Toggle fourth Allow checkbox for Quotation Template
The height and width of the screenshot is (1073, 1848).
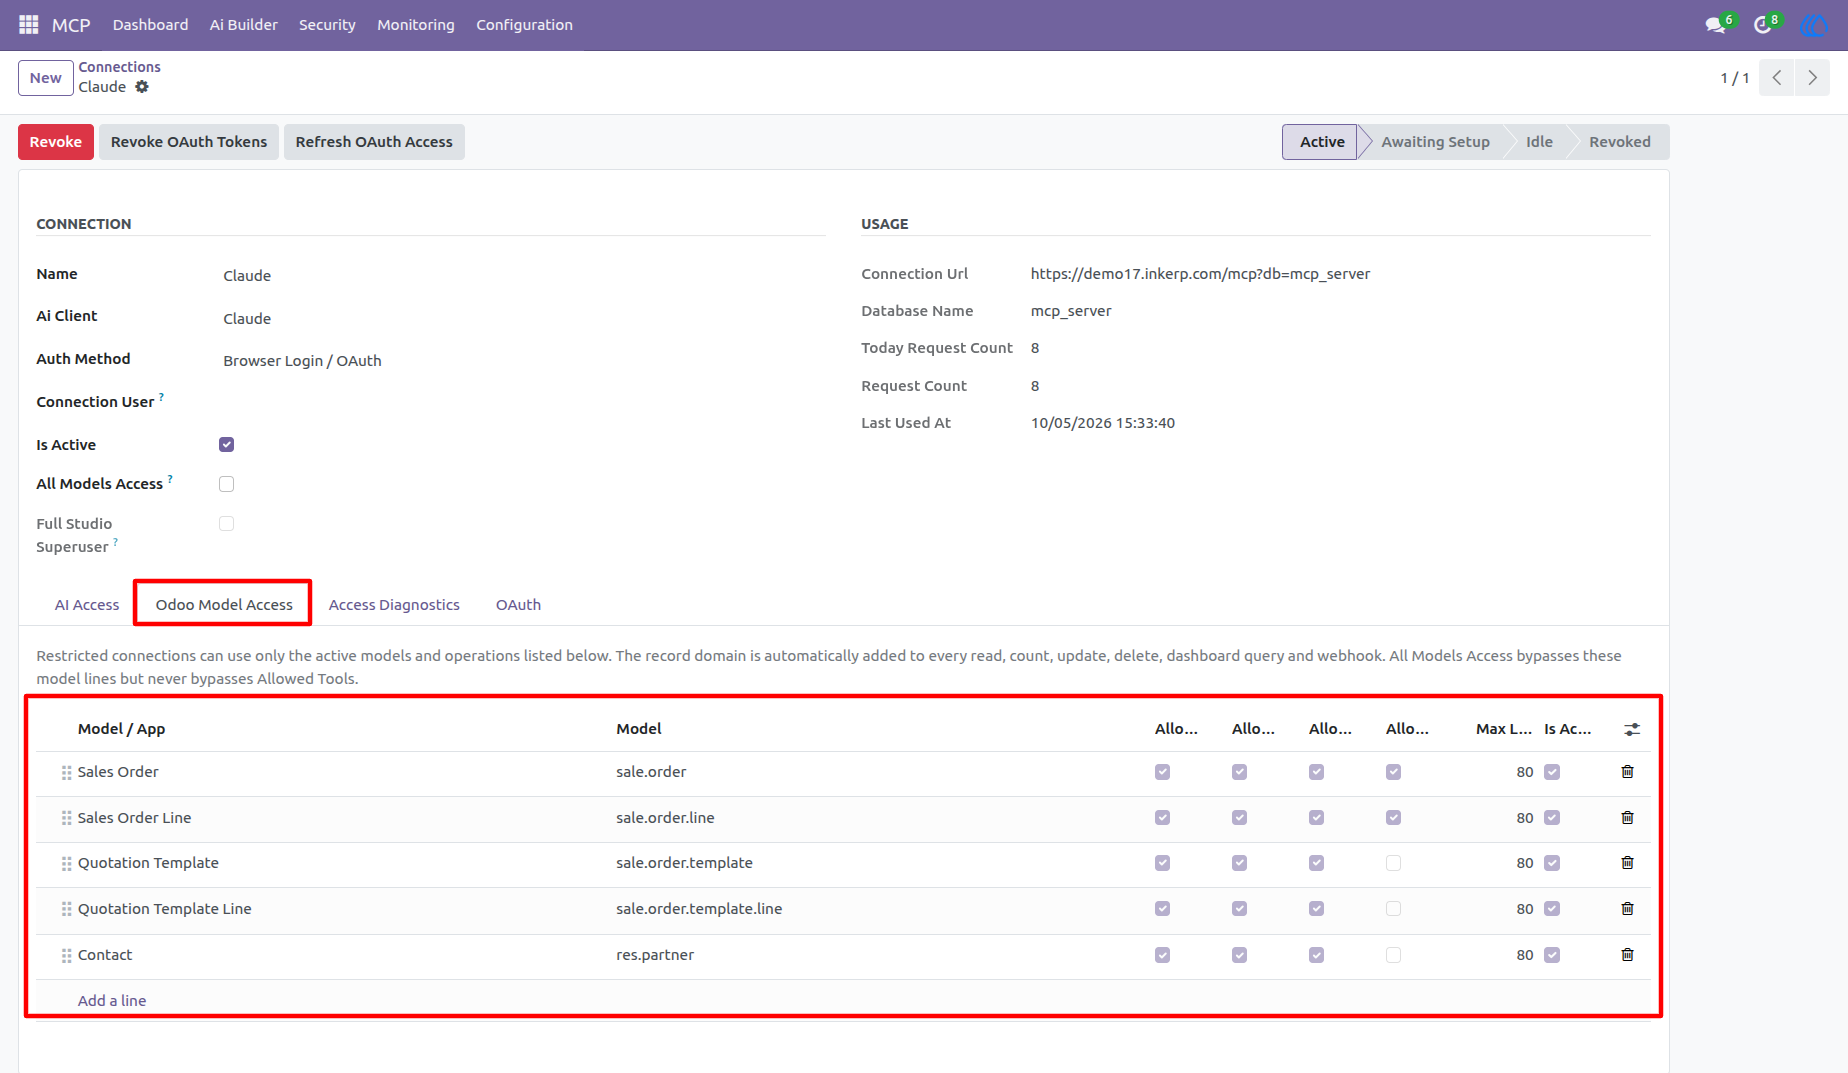(1393, 863)
